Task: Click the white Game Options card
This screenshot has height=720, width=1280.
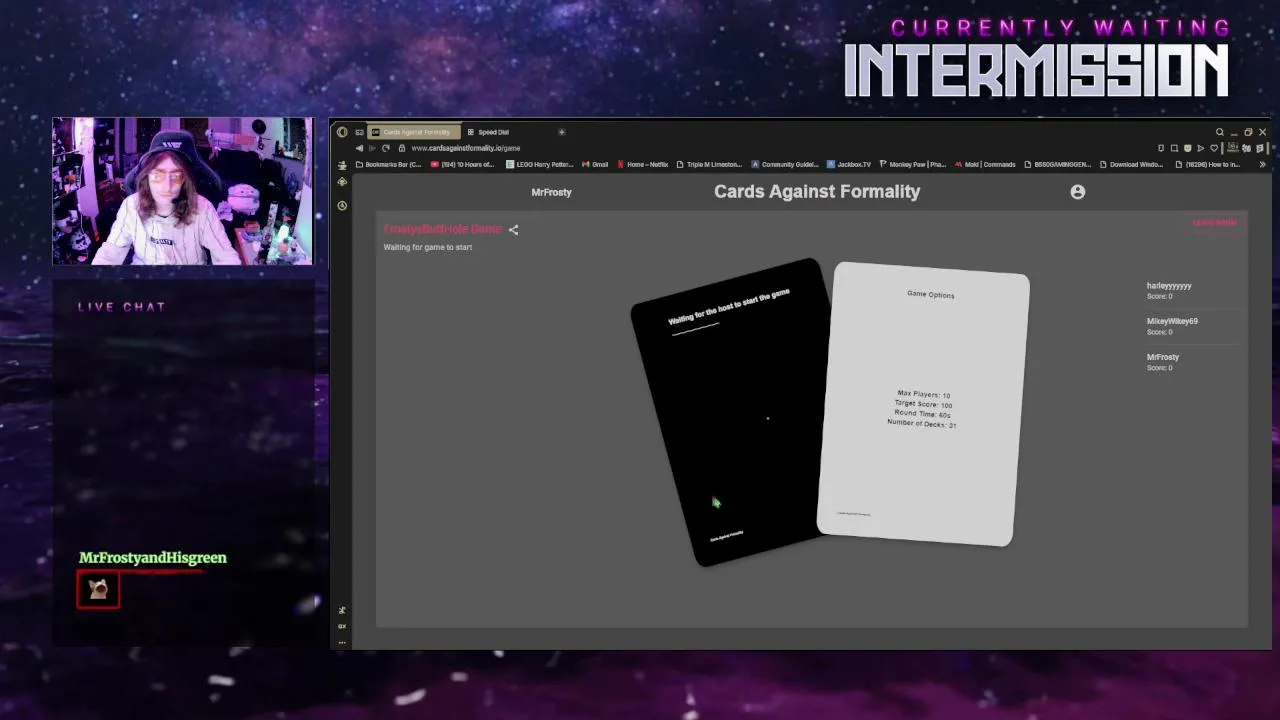Action: (x=924, y=404)
